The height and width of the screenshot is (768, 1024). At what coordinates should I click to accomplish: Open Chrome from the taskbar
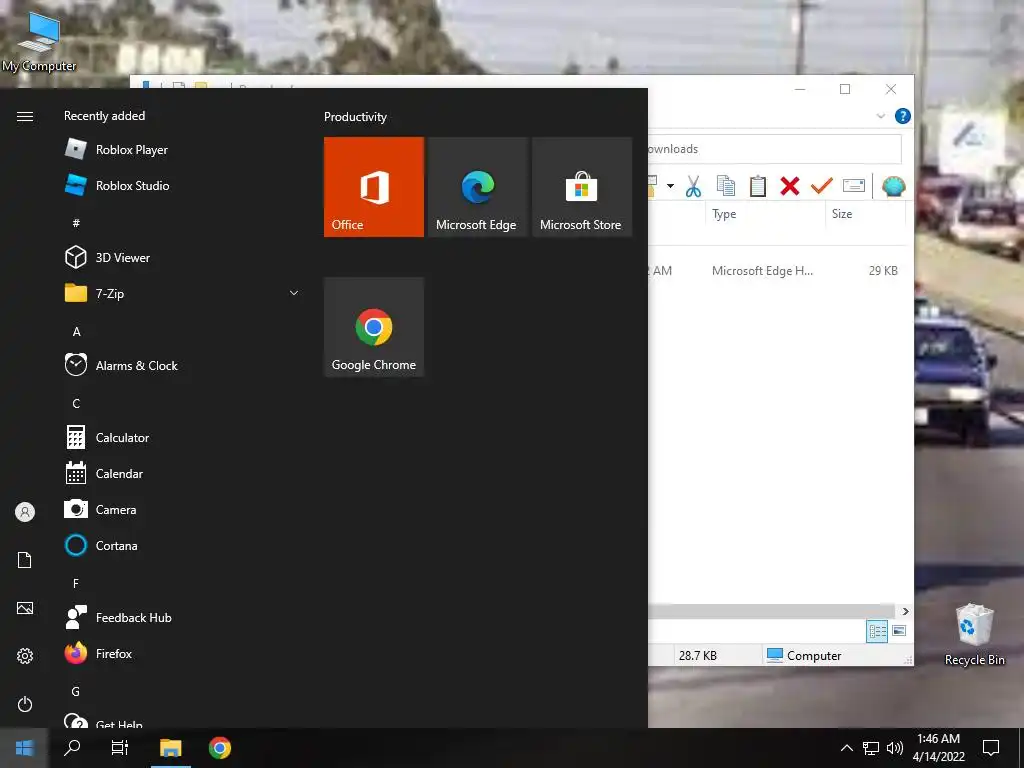click(219, 748)
